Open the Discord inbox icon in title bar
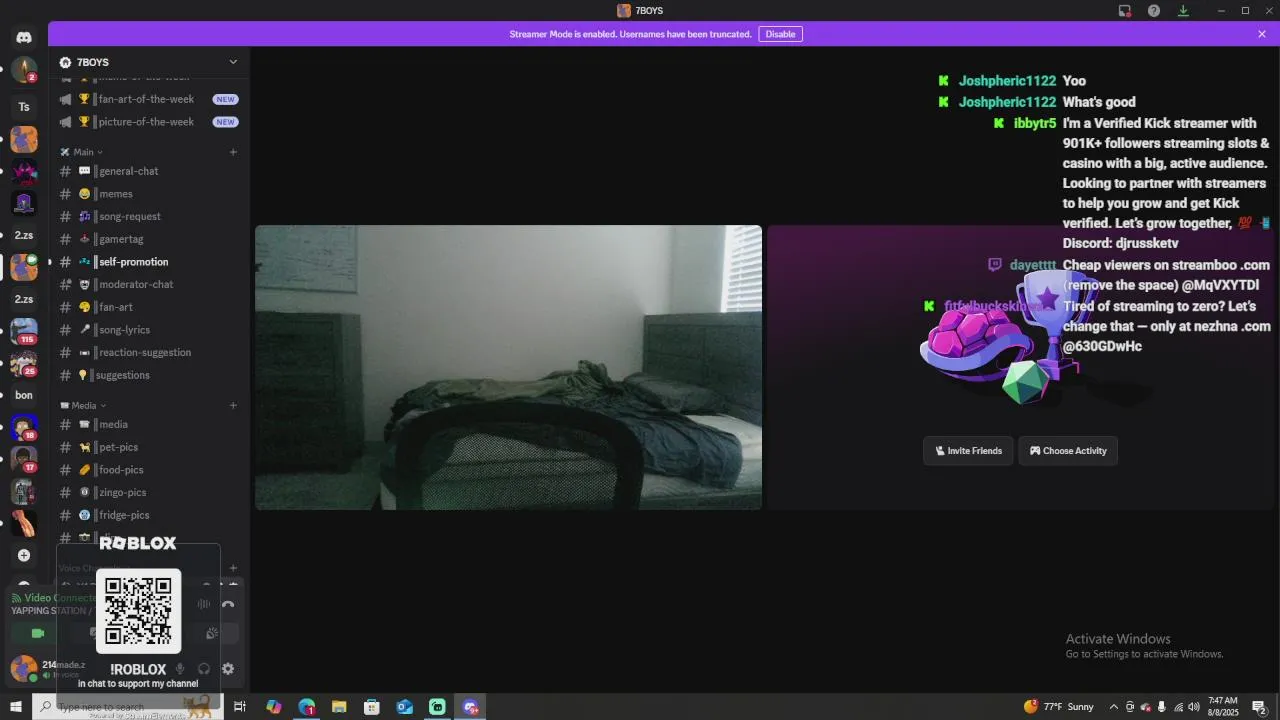 click(x=1125, y=11)
